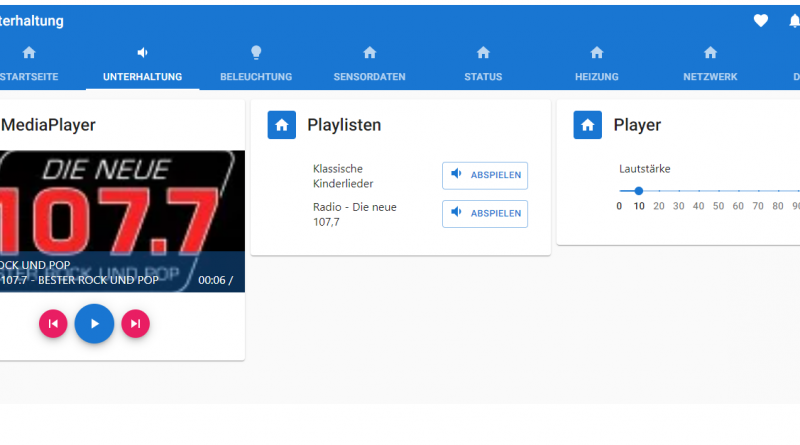Play the Klassische Kinderlieder playlist

[x=485, y=175]
